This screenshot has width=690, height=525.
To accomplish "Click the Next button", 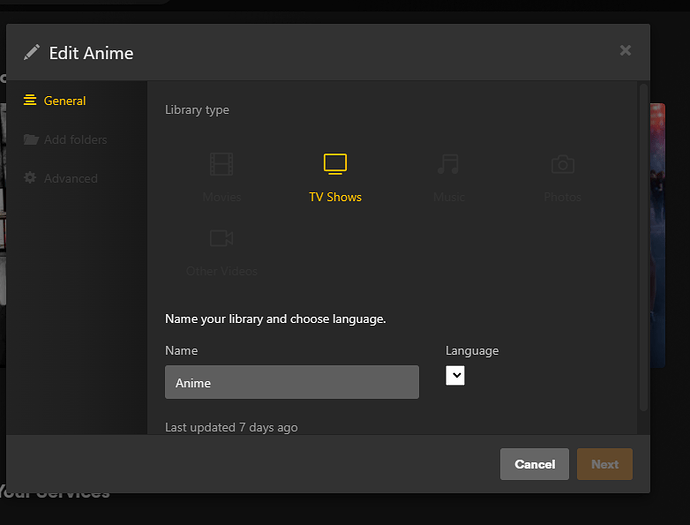I will [x=605, y=464].
